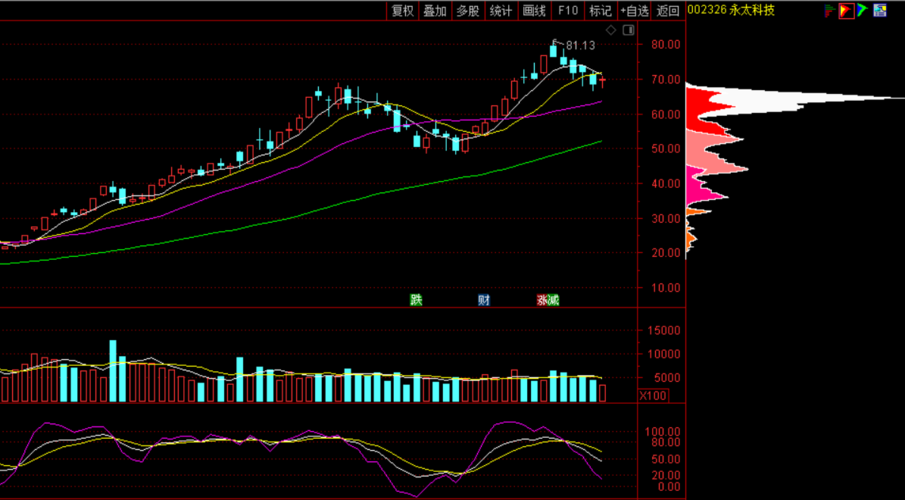Click the 复权 toolbar button
Viewport: 905px width, 500px height.
tap(402, 10)
